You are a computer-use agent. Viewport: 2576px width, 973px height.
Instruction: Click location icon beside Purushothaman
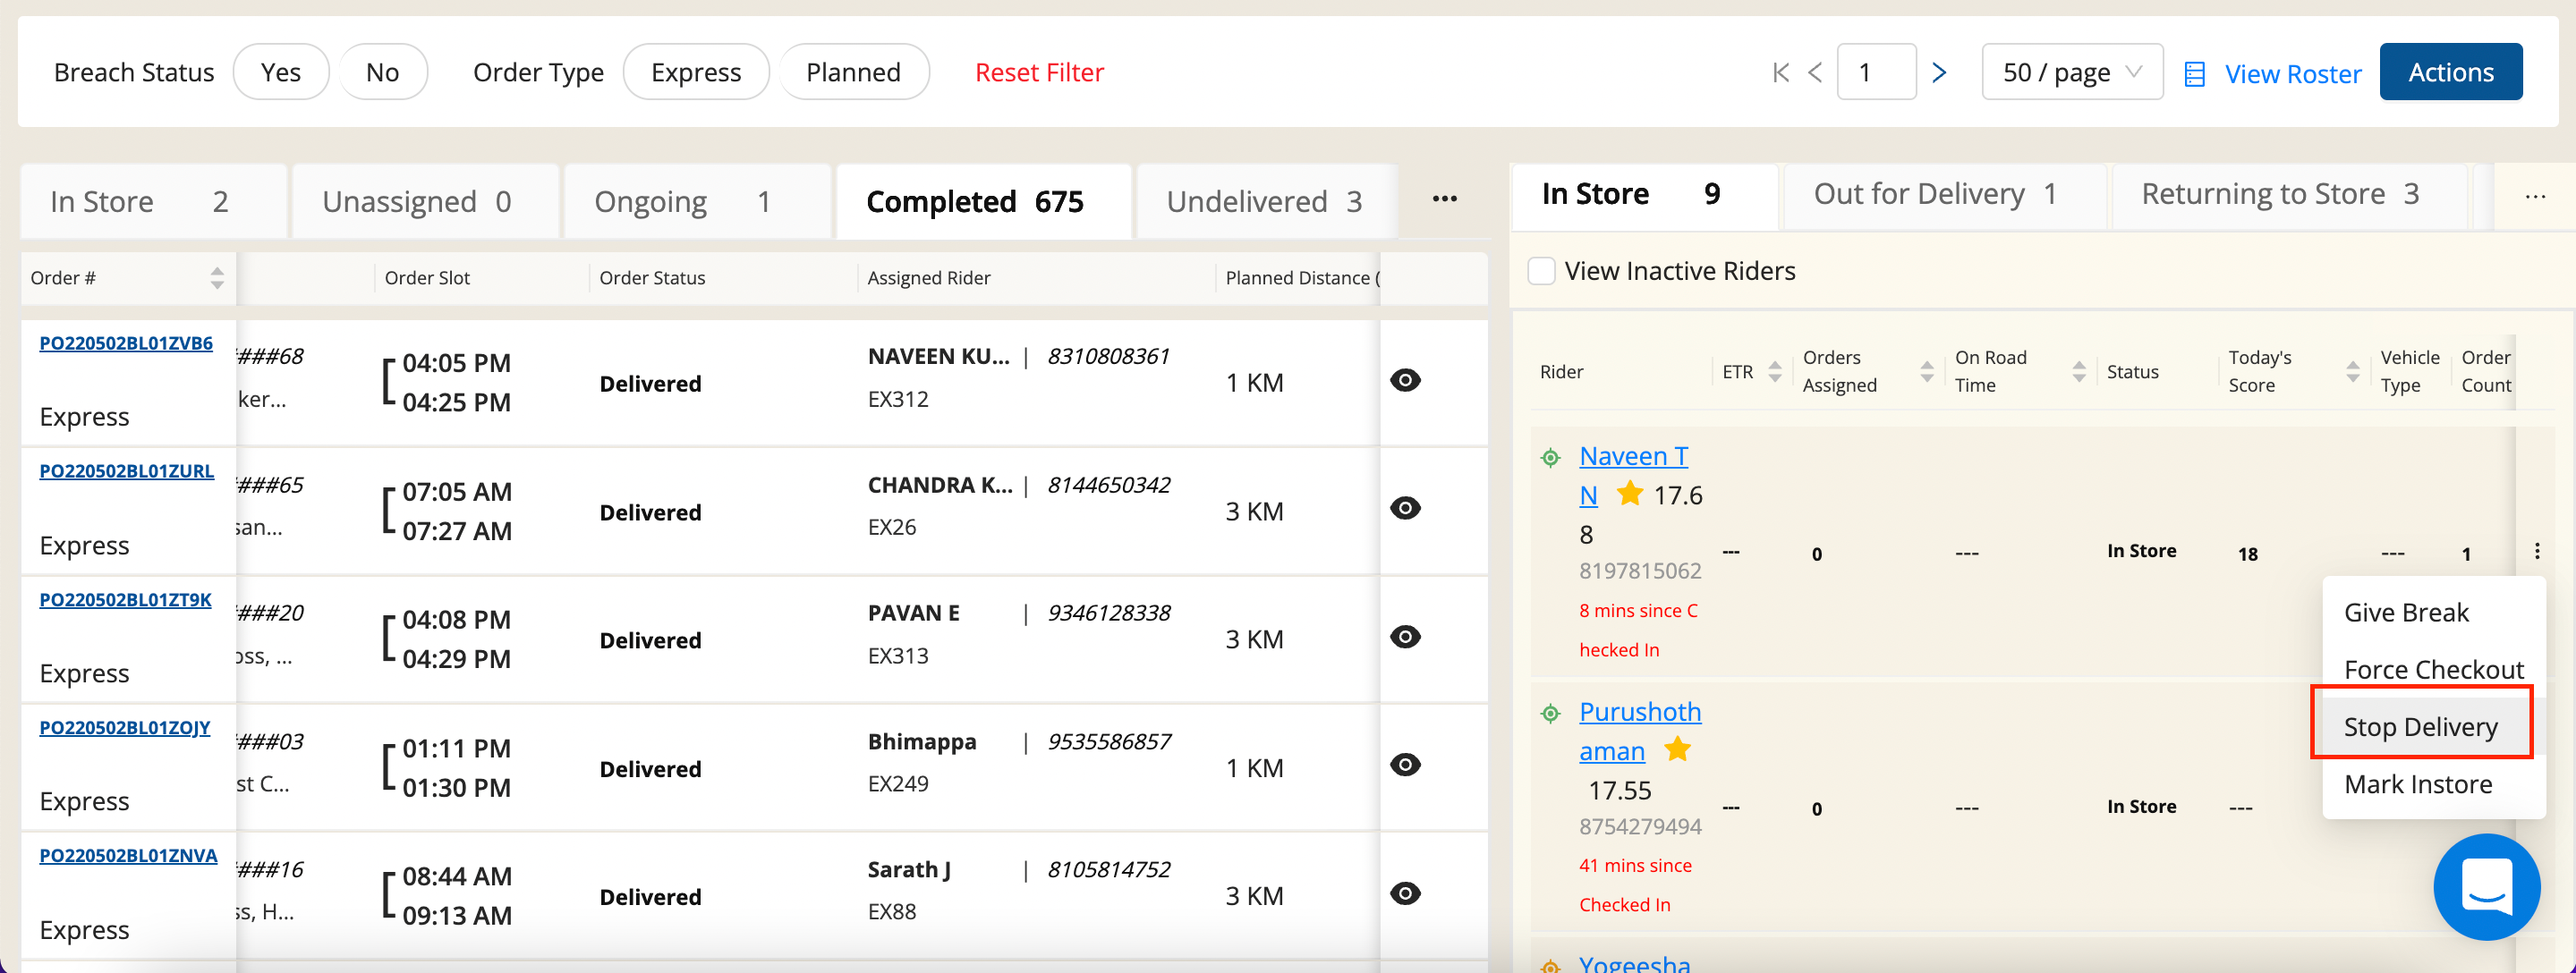pyautogui.click(x=1550, y=713)
